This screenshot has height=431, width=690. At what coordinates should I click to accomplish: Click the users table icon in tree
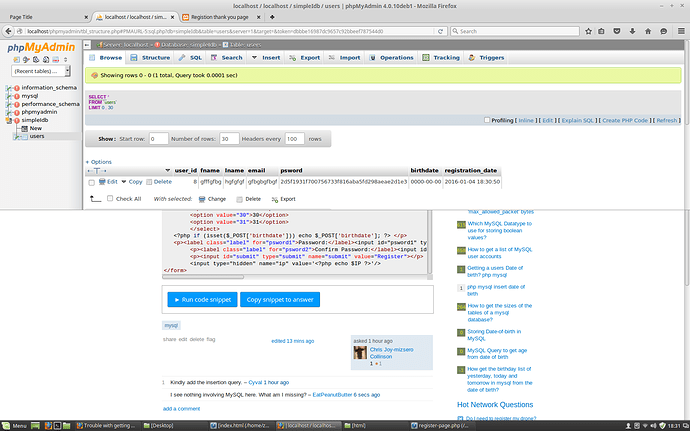pyautogui.click(x=24, y=136)
